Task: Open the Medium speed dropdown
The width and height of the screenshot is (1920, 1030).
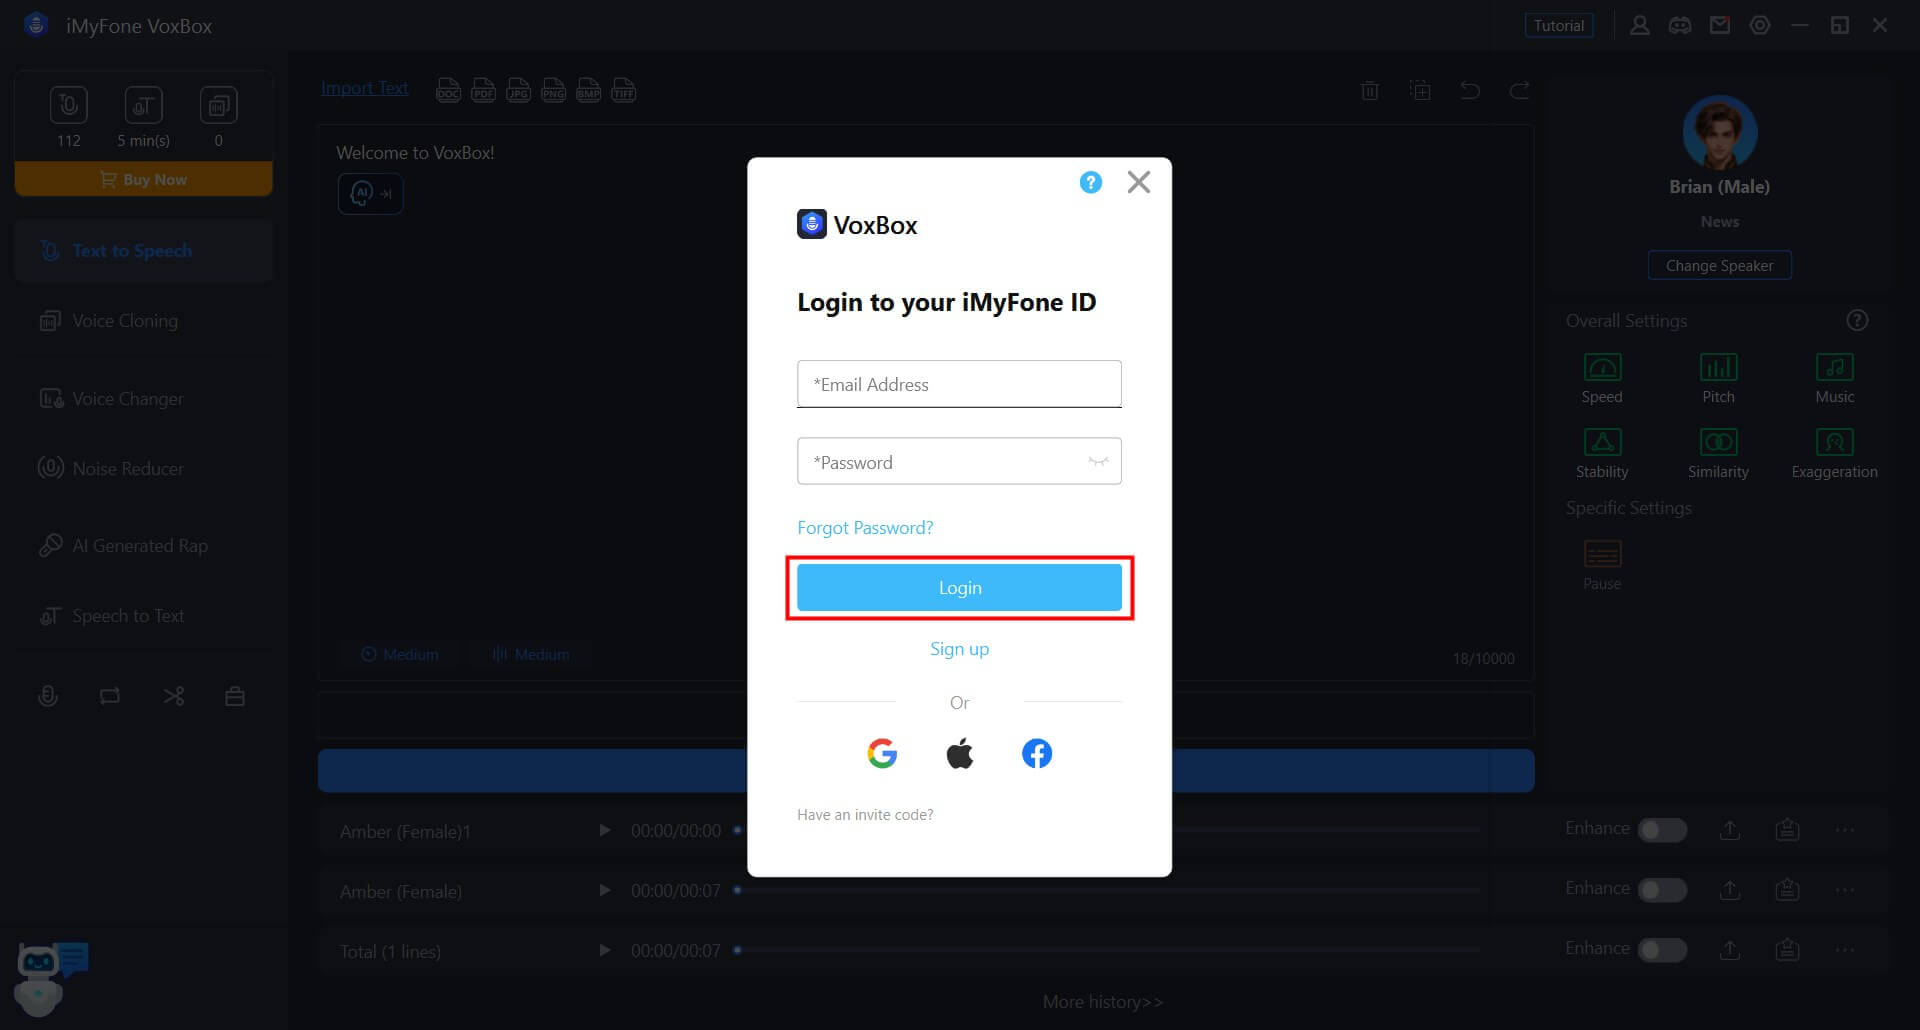Action: [x=399, y=654]
